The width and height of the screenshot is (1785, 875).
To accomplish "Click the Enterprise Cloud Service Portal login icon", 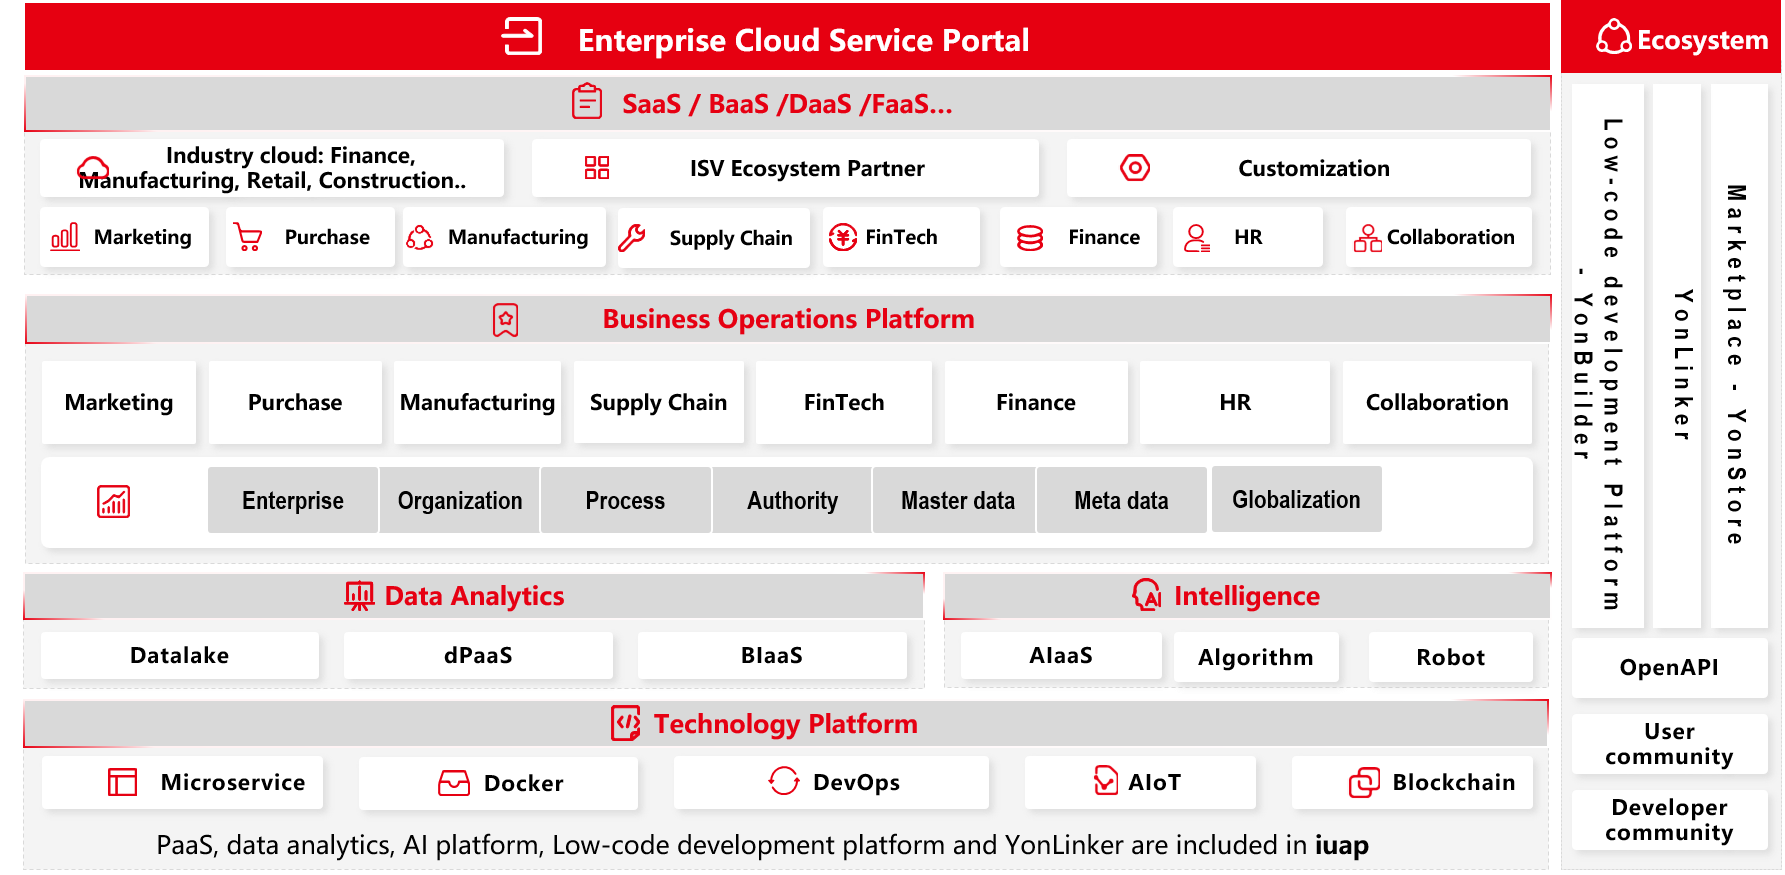I will [x=521, y=37].
